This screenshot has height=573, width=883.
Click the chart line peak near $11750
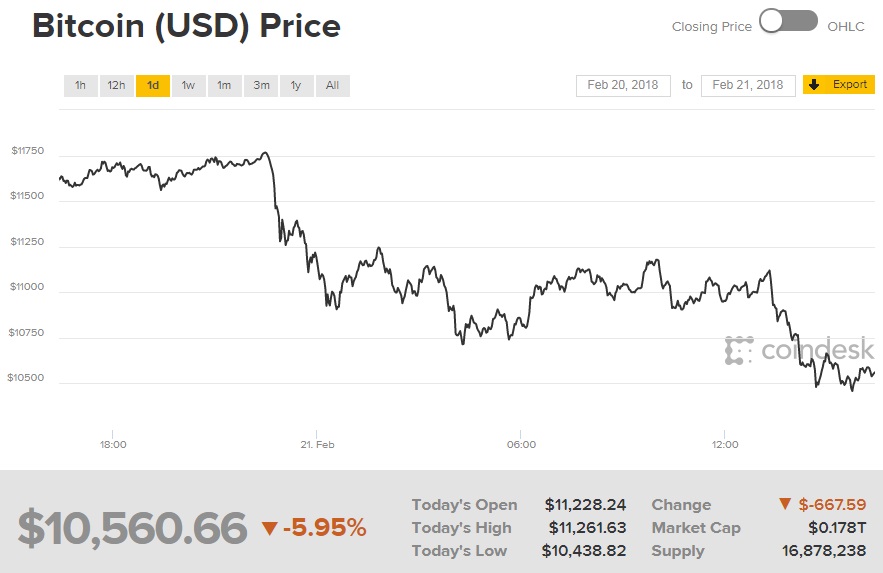click(x=265, y=153)
